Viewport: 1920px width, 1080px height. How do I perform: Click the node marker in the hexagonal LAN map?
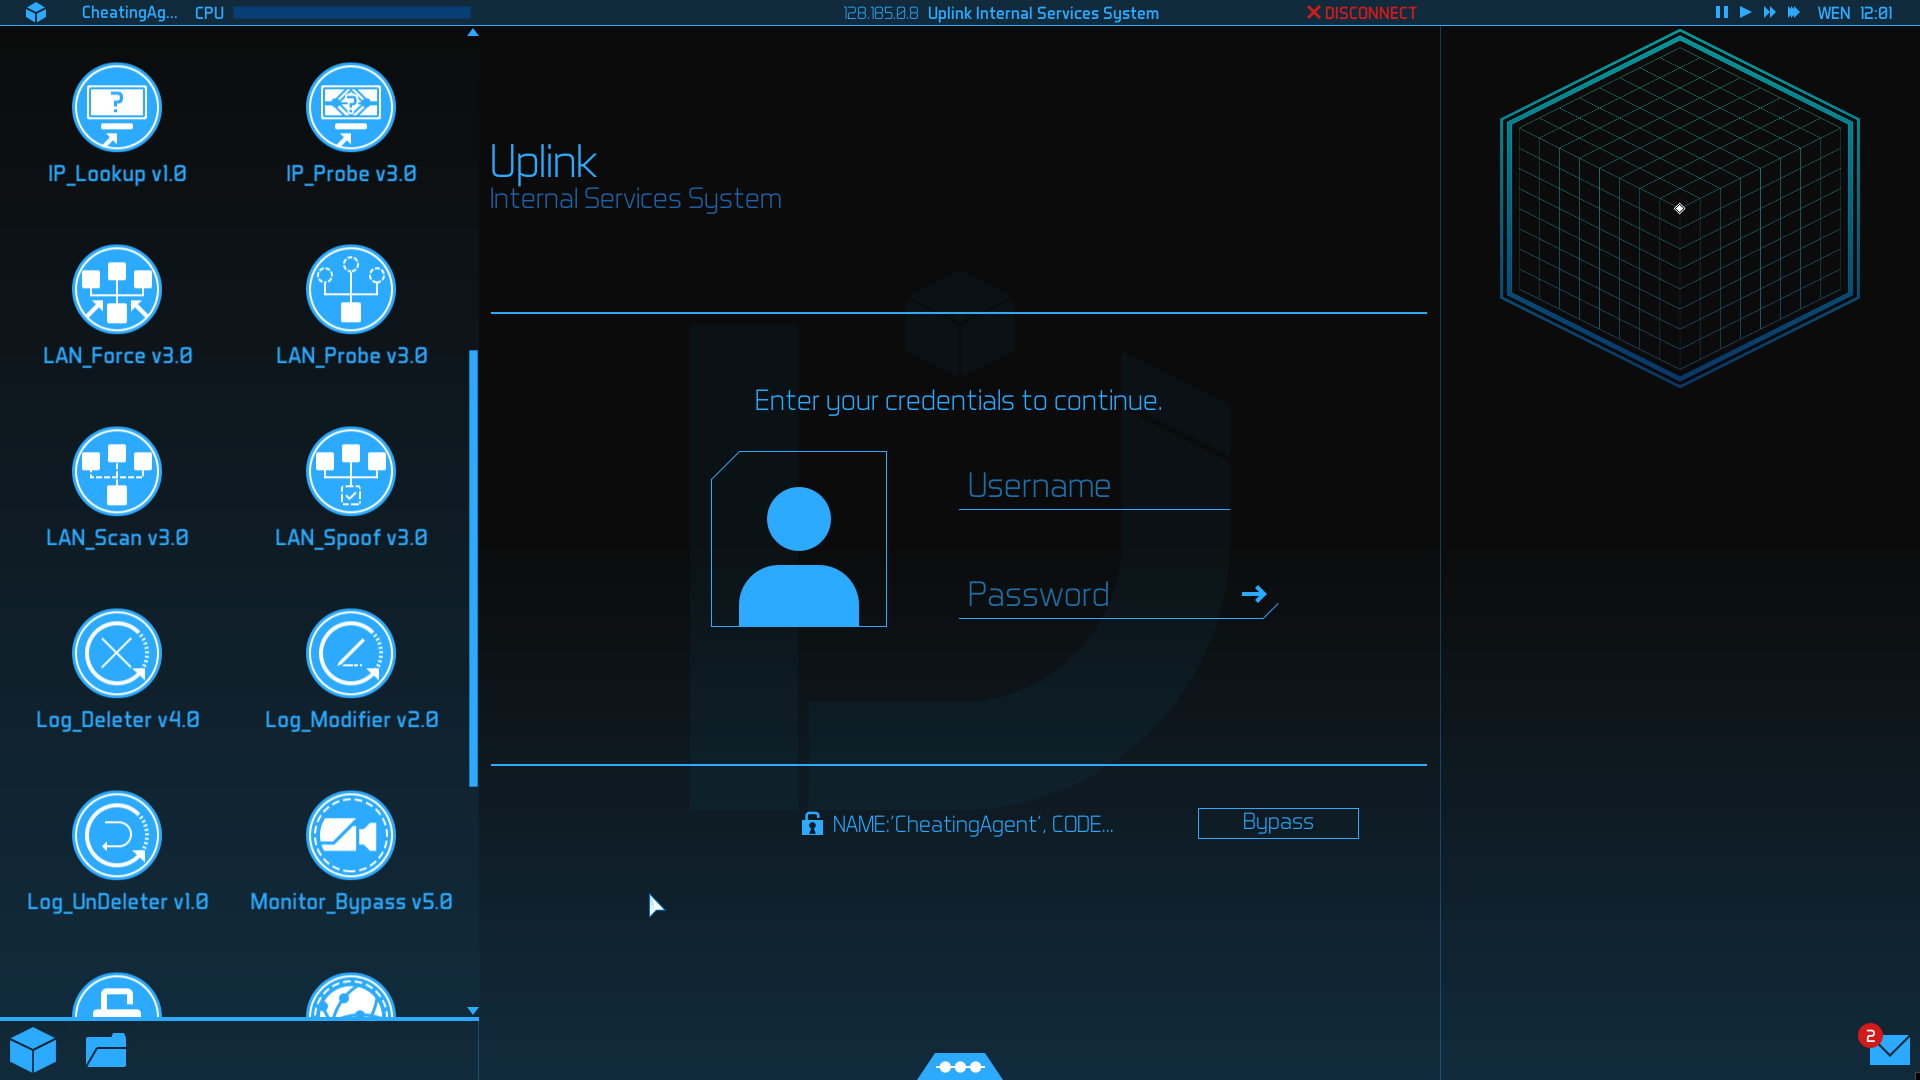(1680, 208)
